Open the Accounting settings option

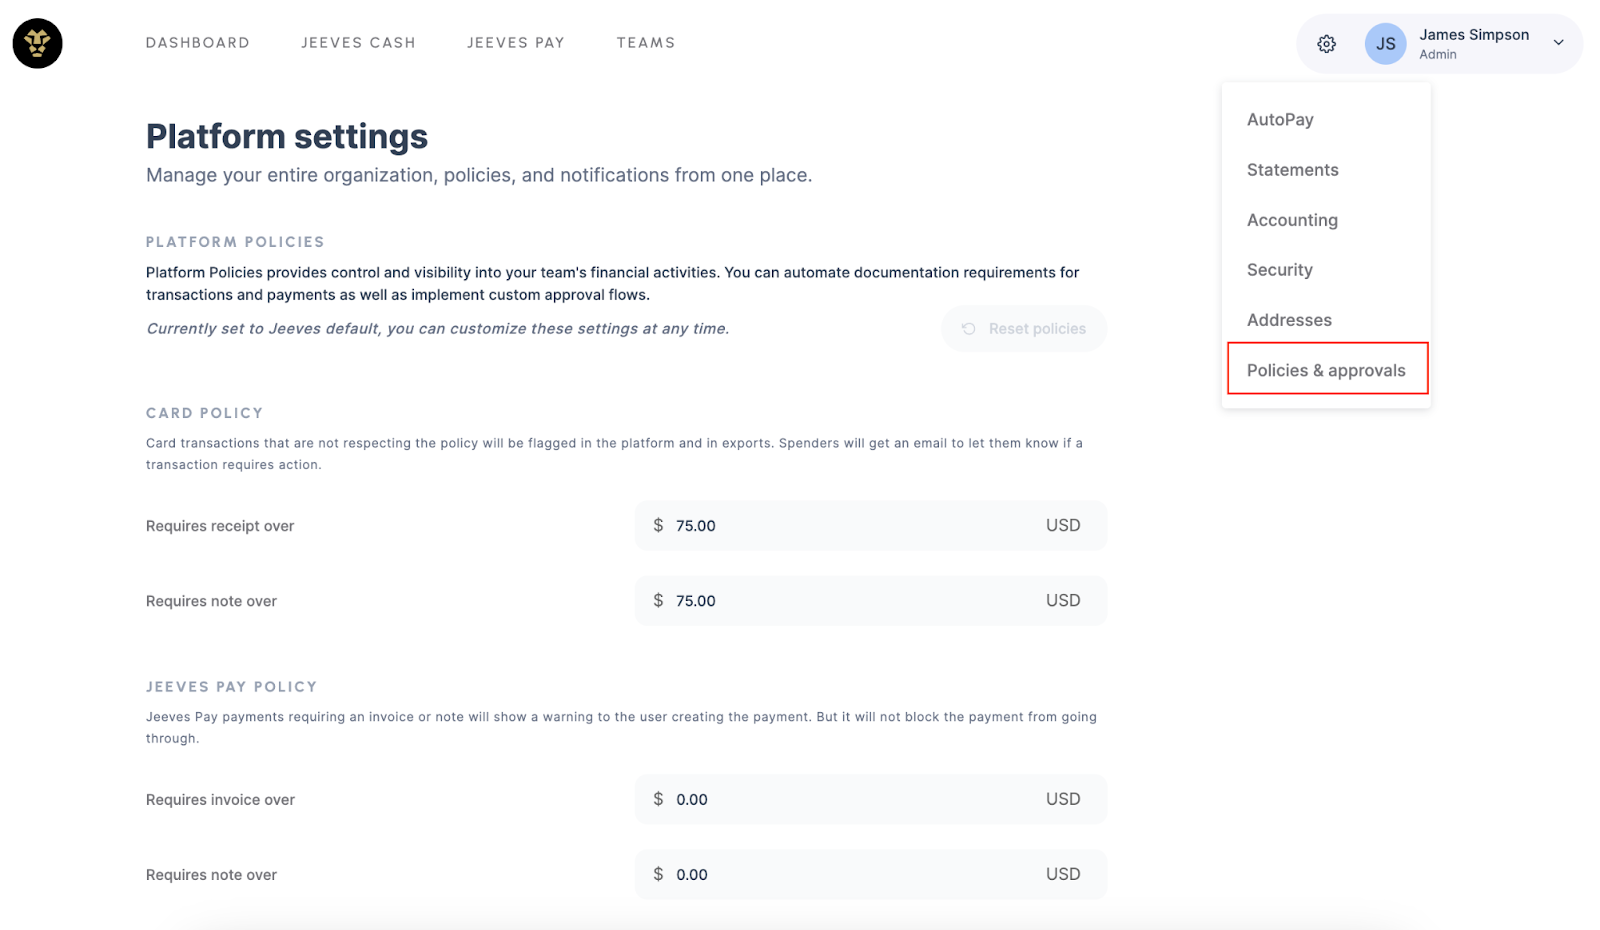1291,219
